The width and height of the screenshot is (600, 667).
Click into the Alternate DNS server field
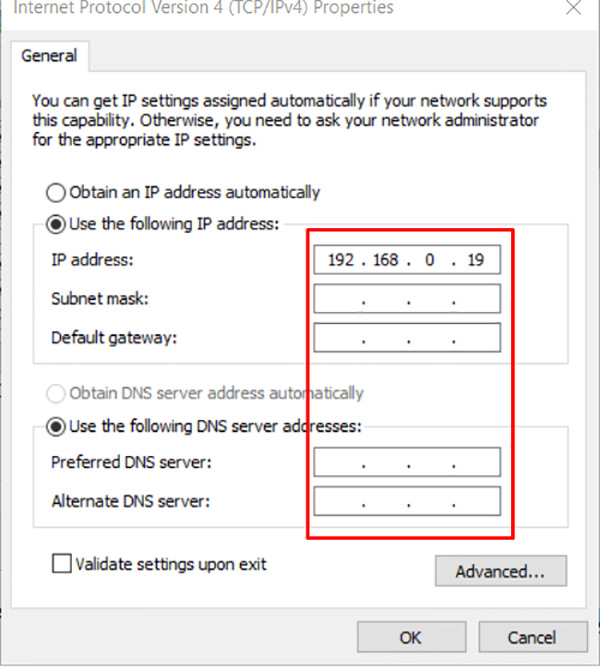(406, 501)
